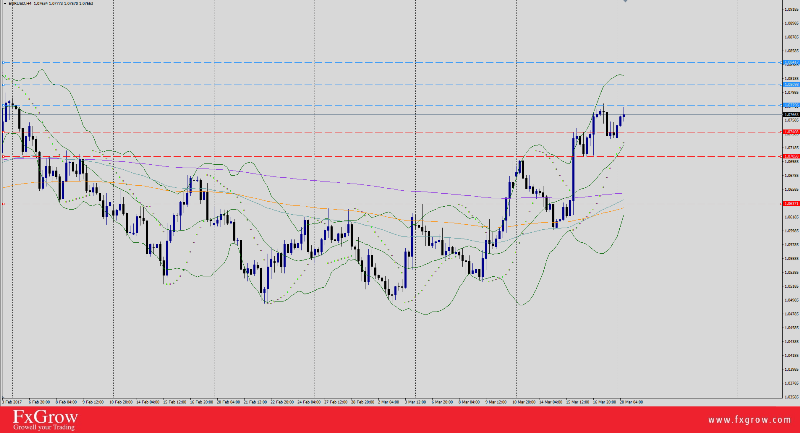Click the black current price label on the price axis
The height and width of the screenshot is (433, 800).
(790, 115)
